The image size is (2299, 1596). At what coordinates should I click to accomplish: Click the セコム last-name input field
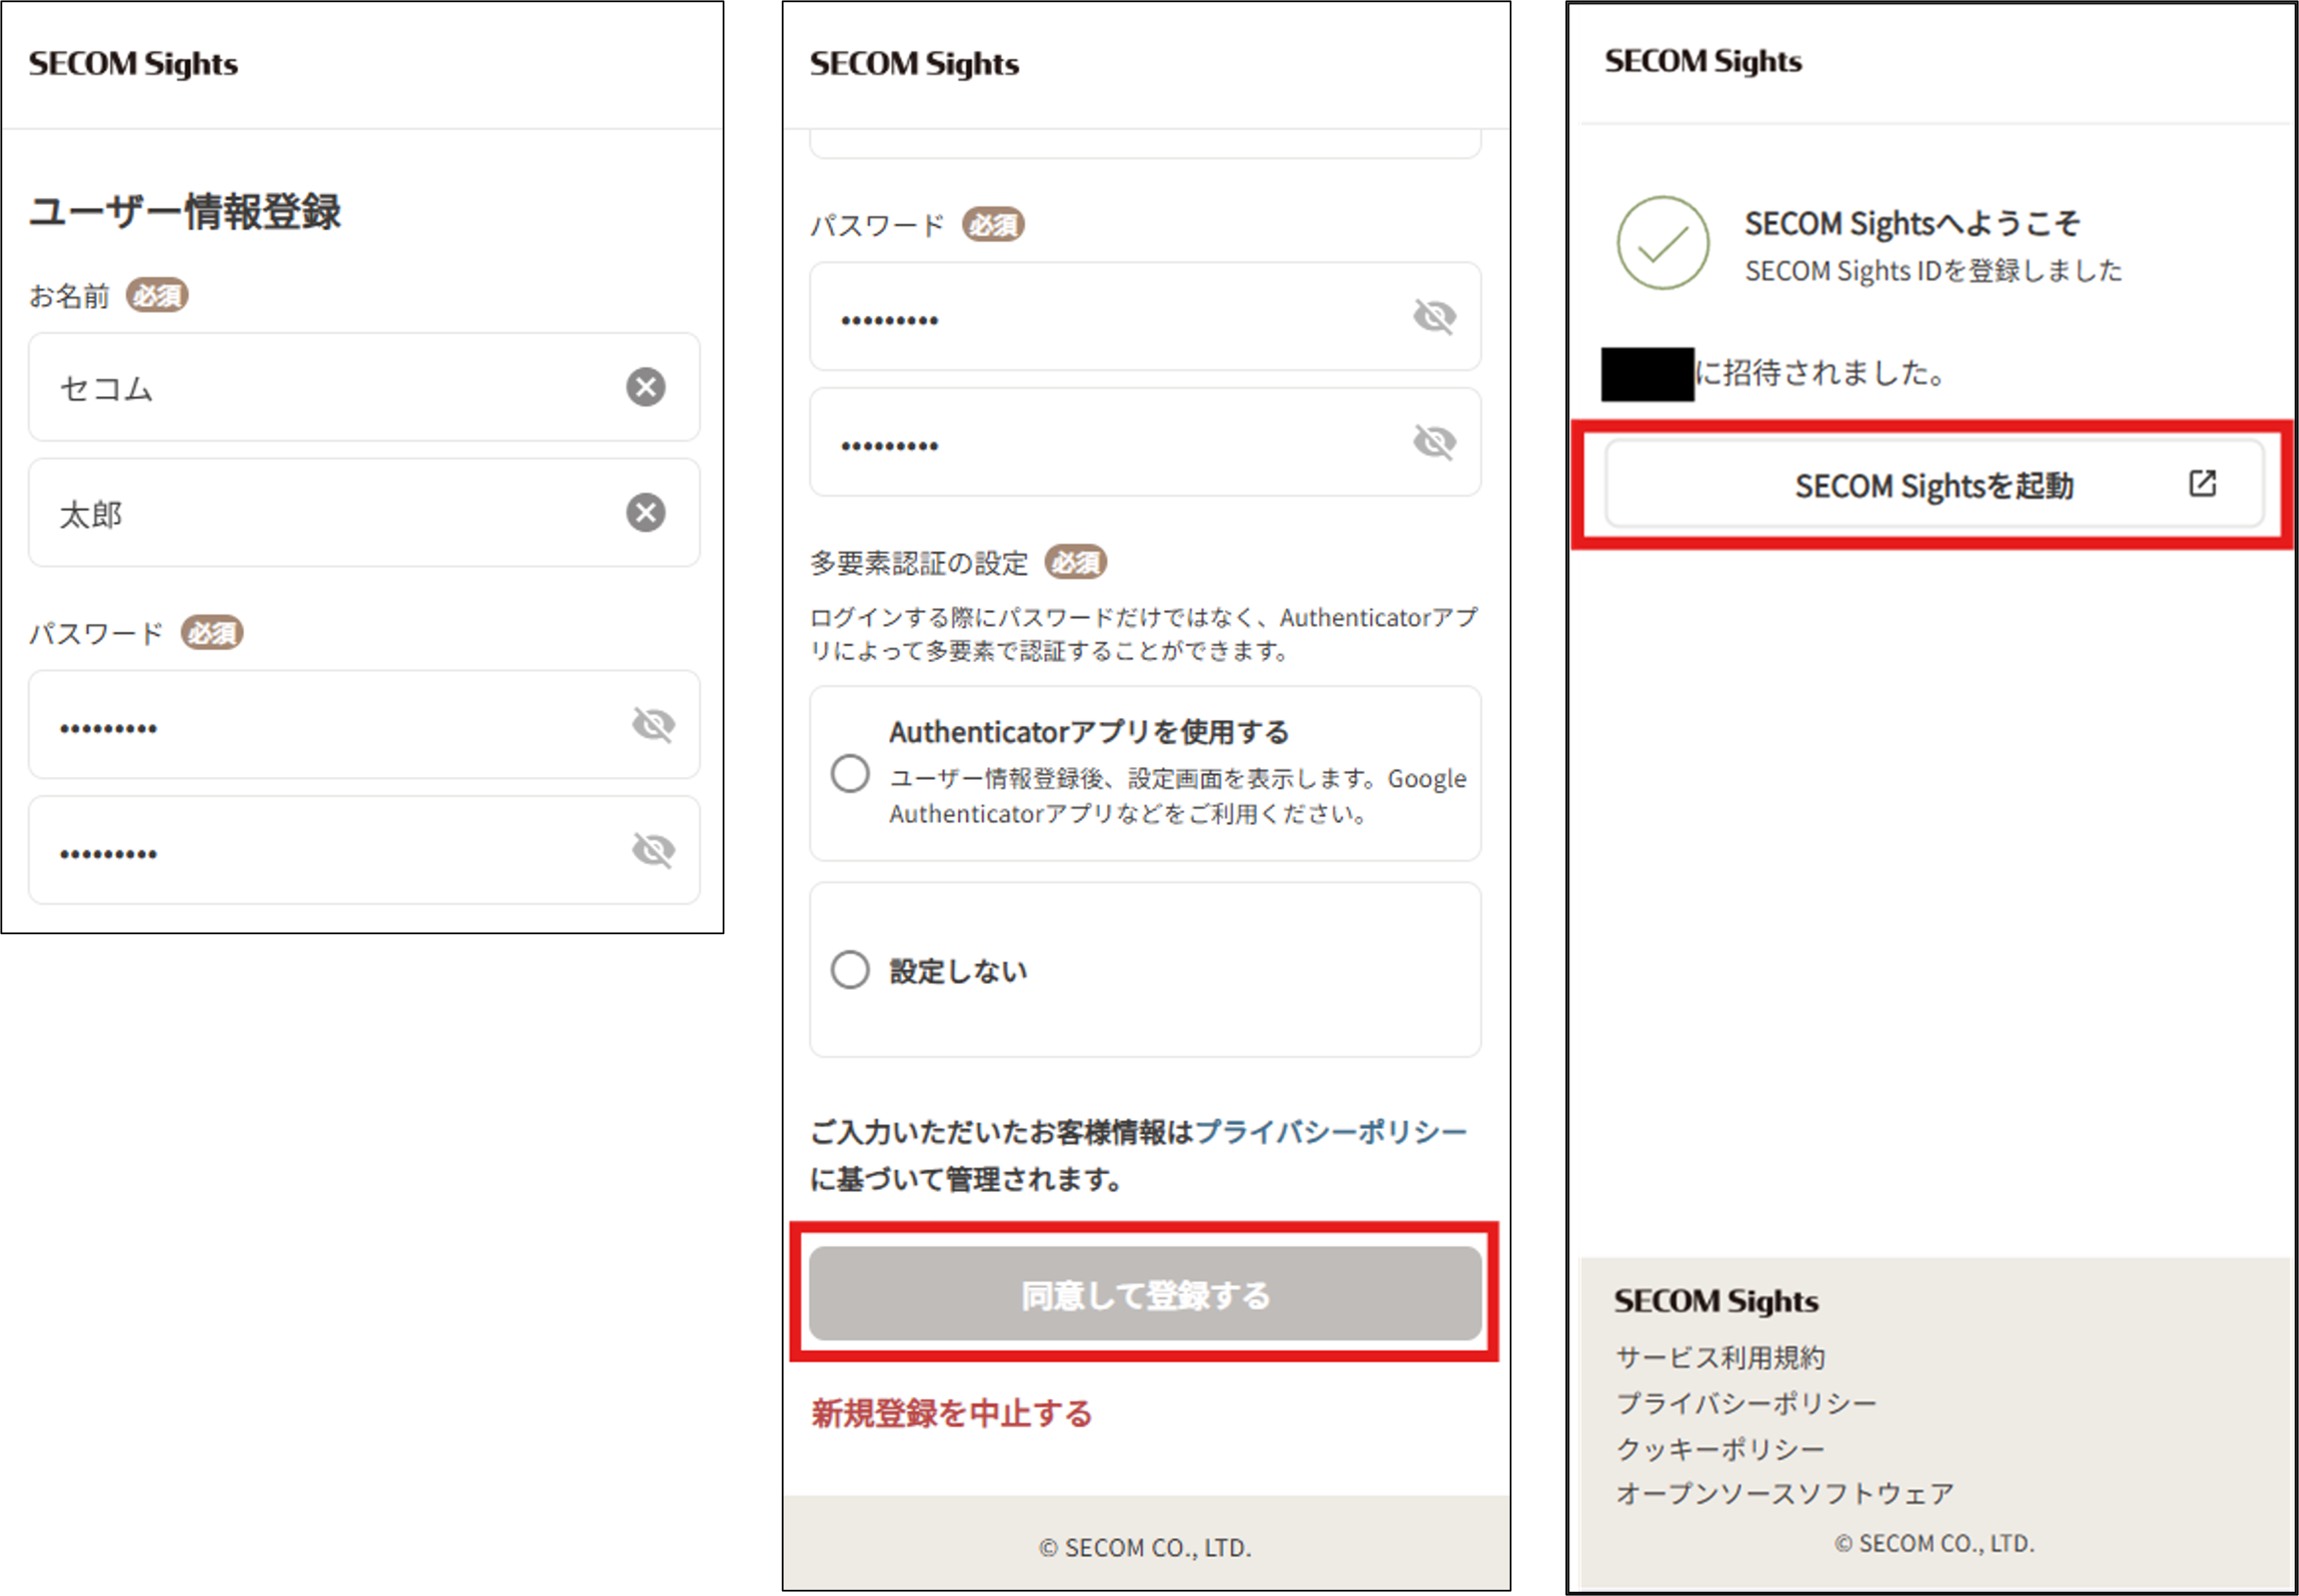click(364, 387)
